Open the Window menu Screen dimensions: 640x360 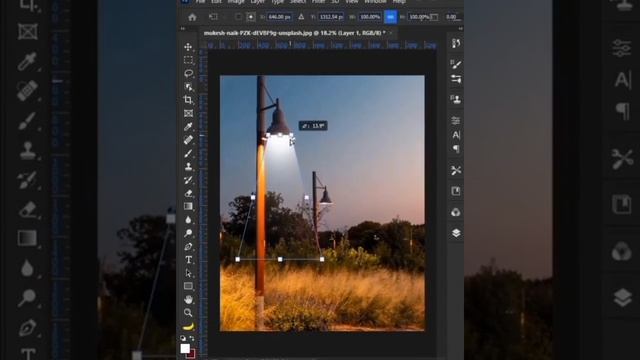[375, 2]
